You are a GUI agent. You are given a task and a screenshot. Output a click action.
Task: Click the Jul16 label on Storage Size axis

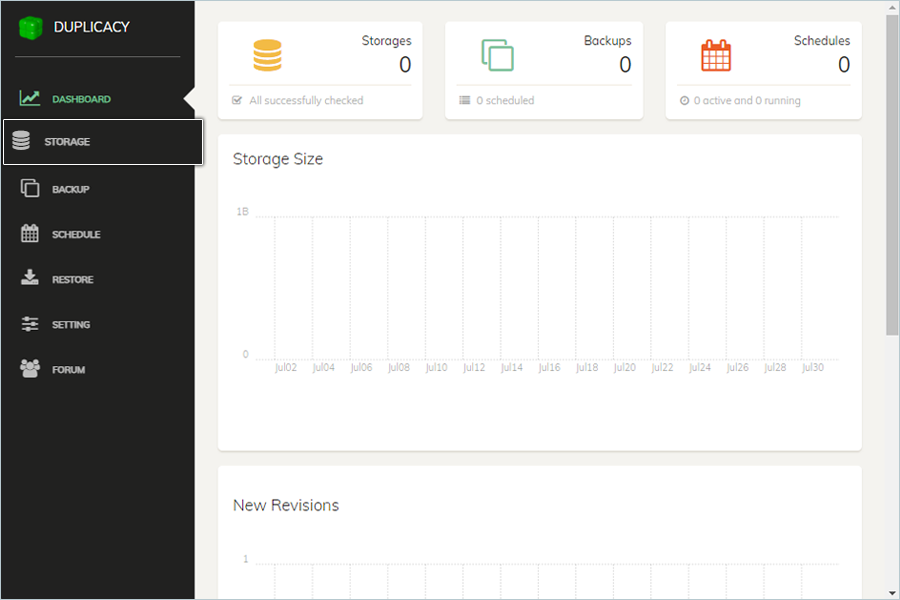click(549, 367)
